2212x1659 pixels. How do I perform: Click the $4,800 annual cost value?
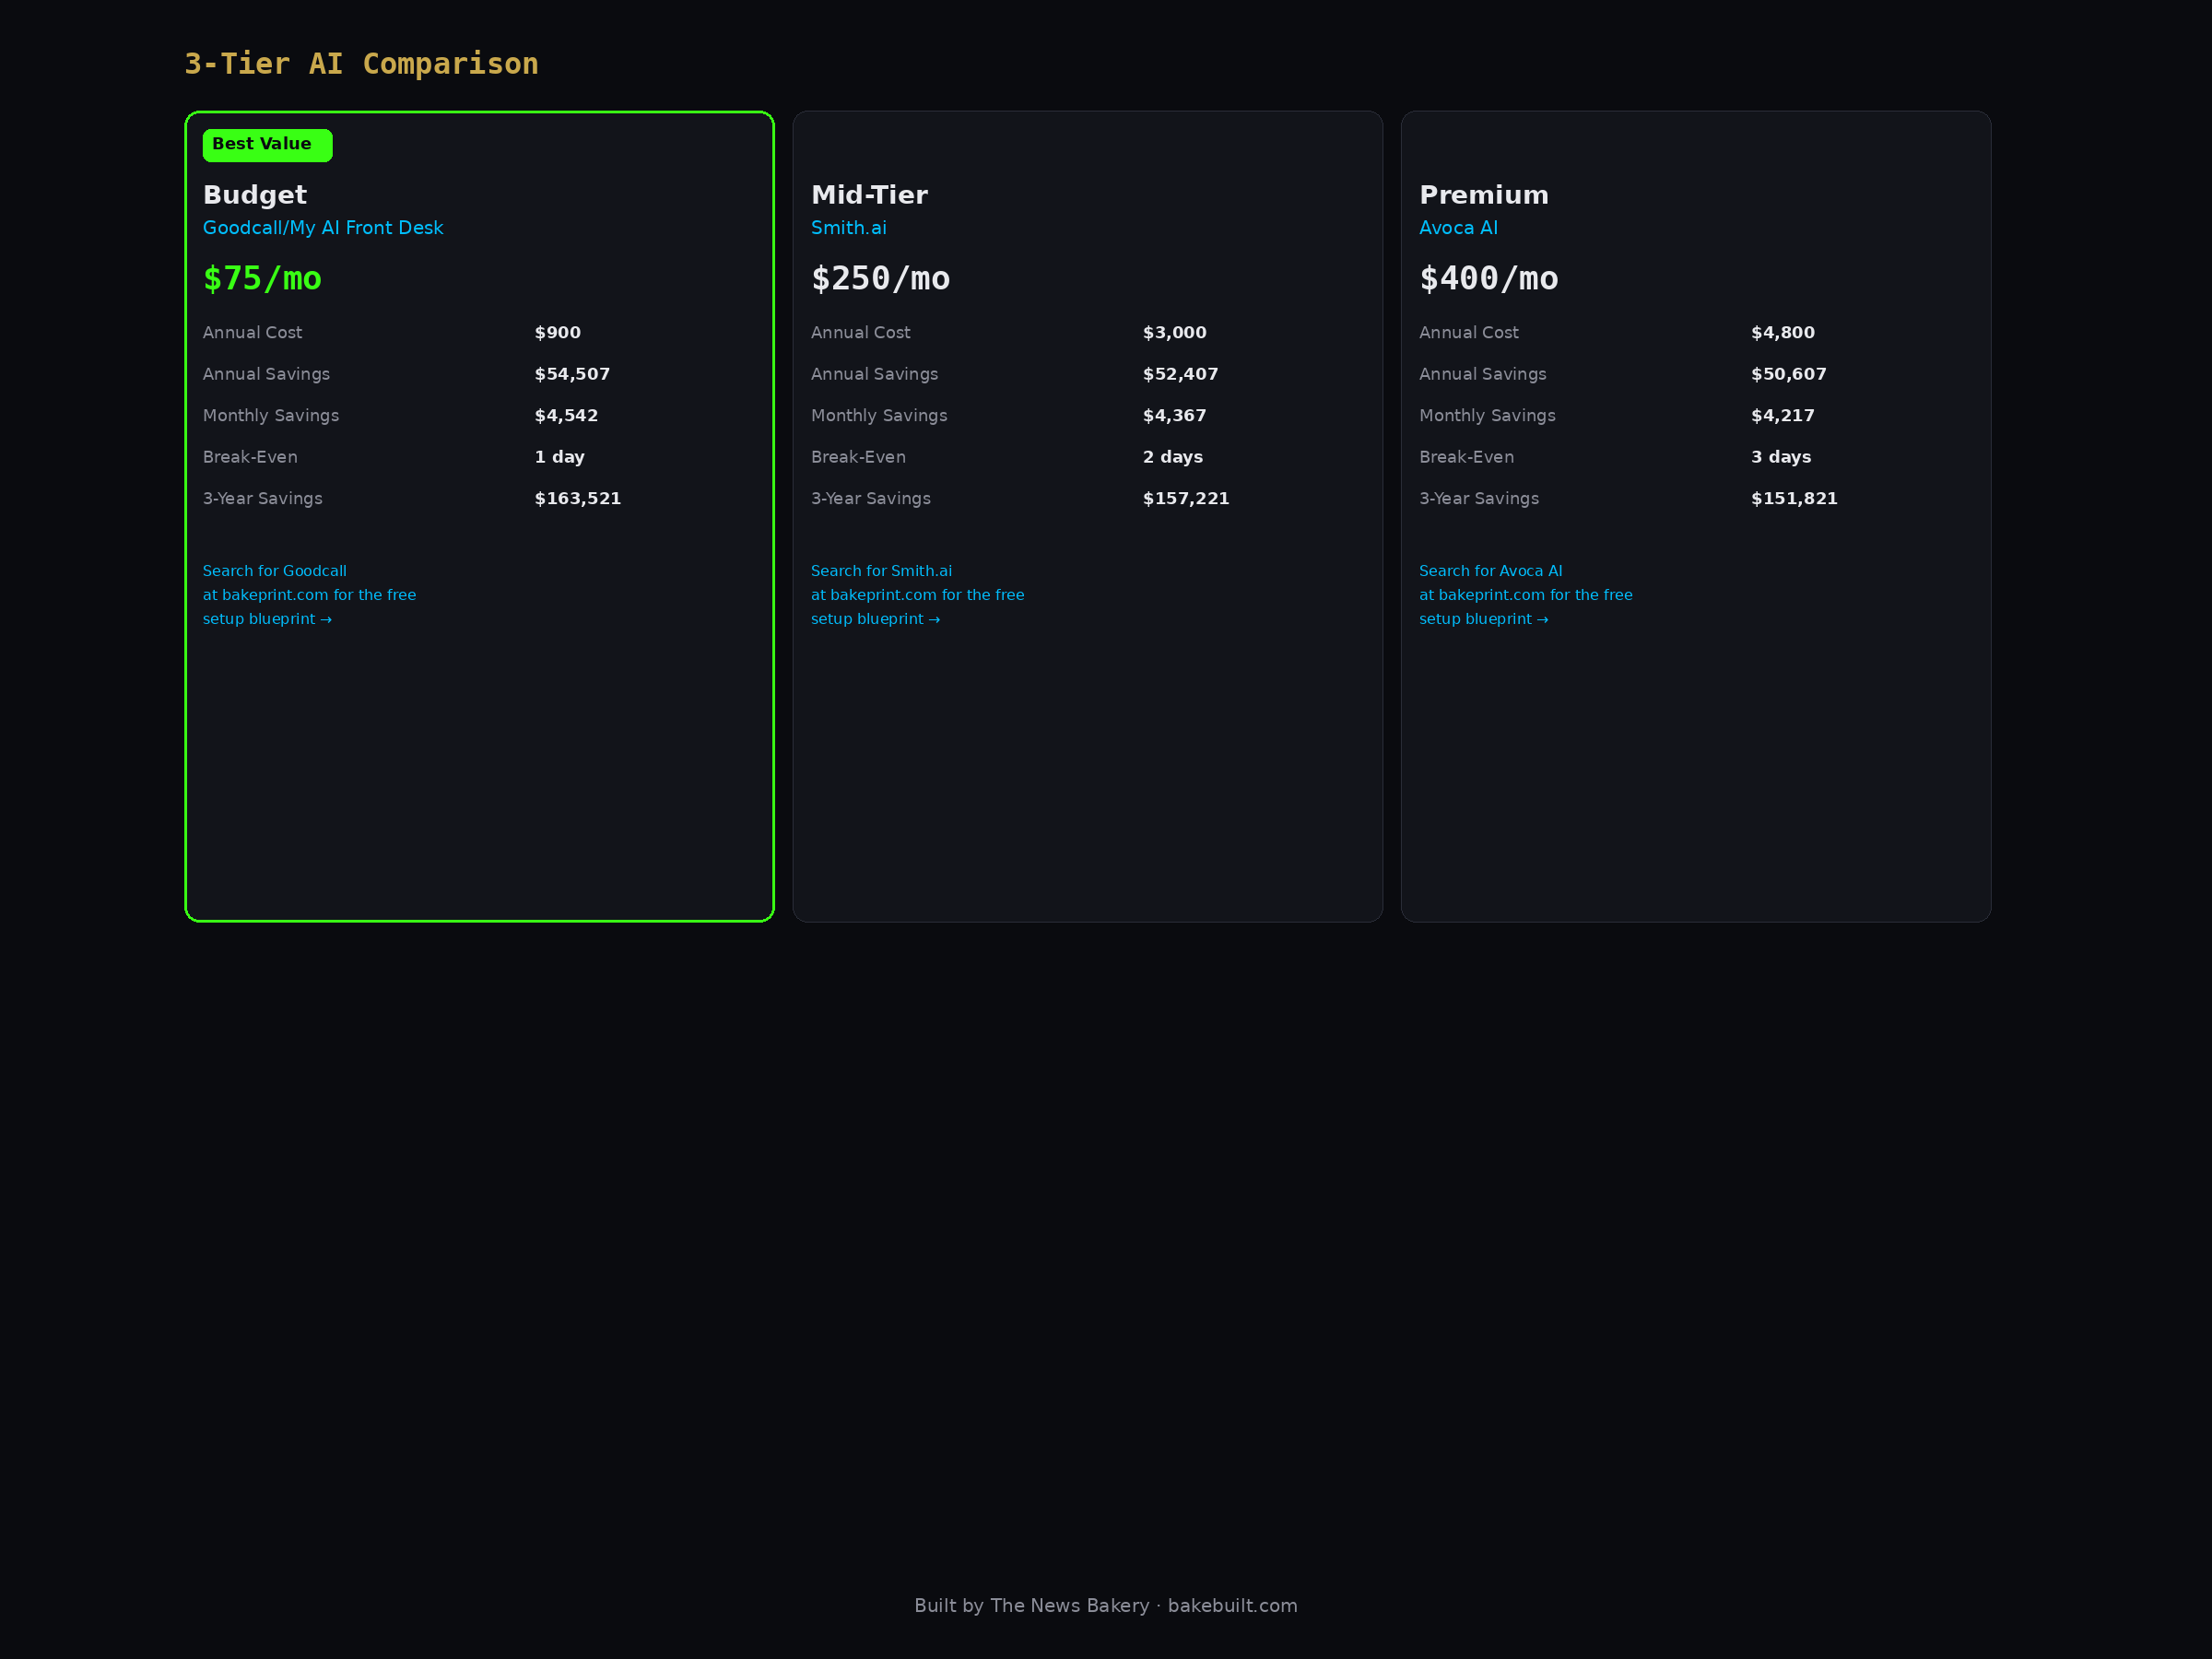[x=1783, y=333]
